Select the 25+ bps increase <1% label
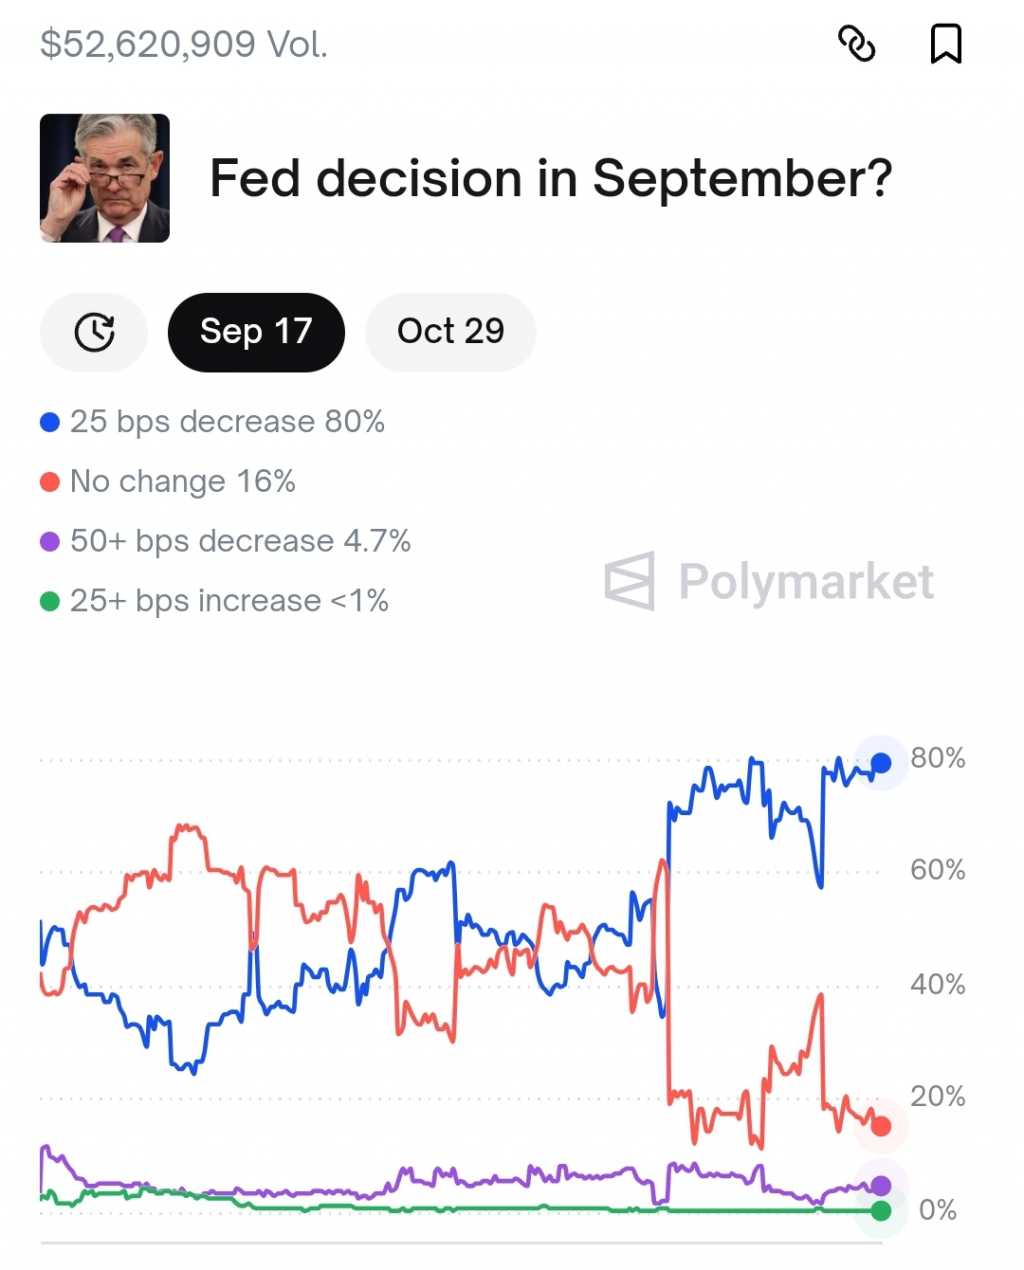This screenshot has width=1024, height=1270. click(x=229, y=601)
